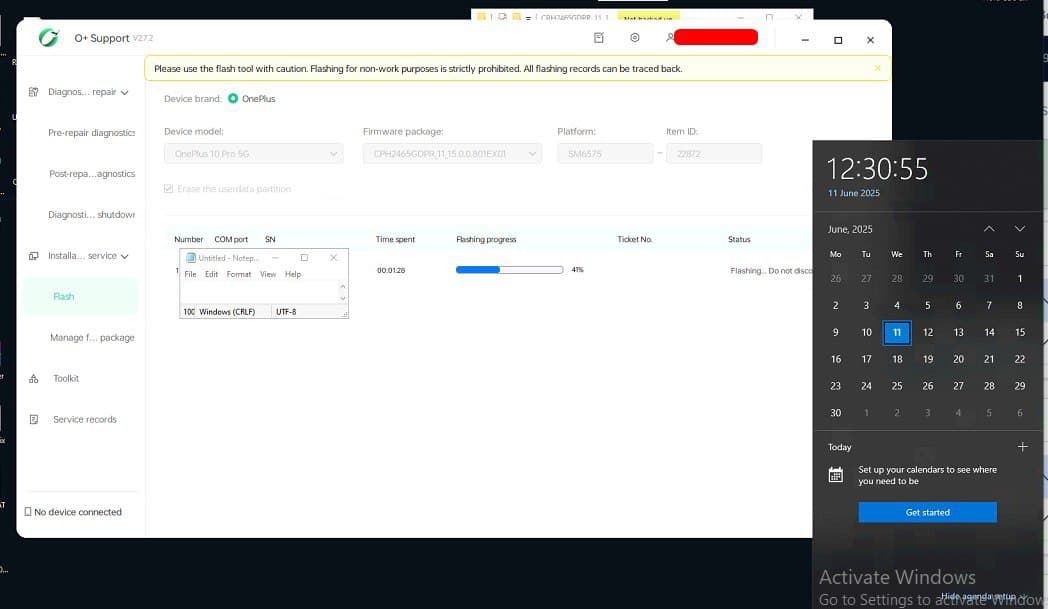Click the Toolkit sidebar icon
The height and width of the screenshot is (609, 1048).
pos(34,379)
